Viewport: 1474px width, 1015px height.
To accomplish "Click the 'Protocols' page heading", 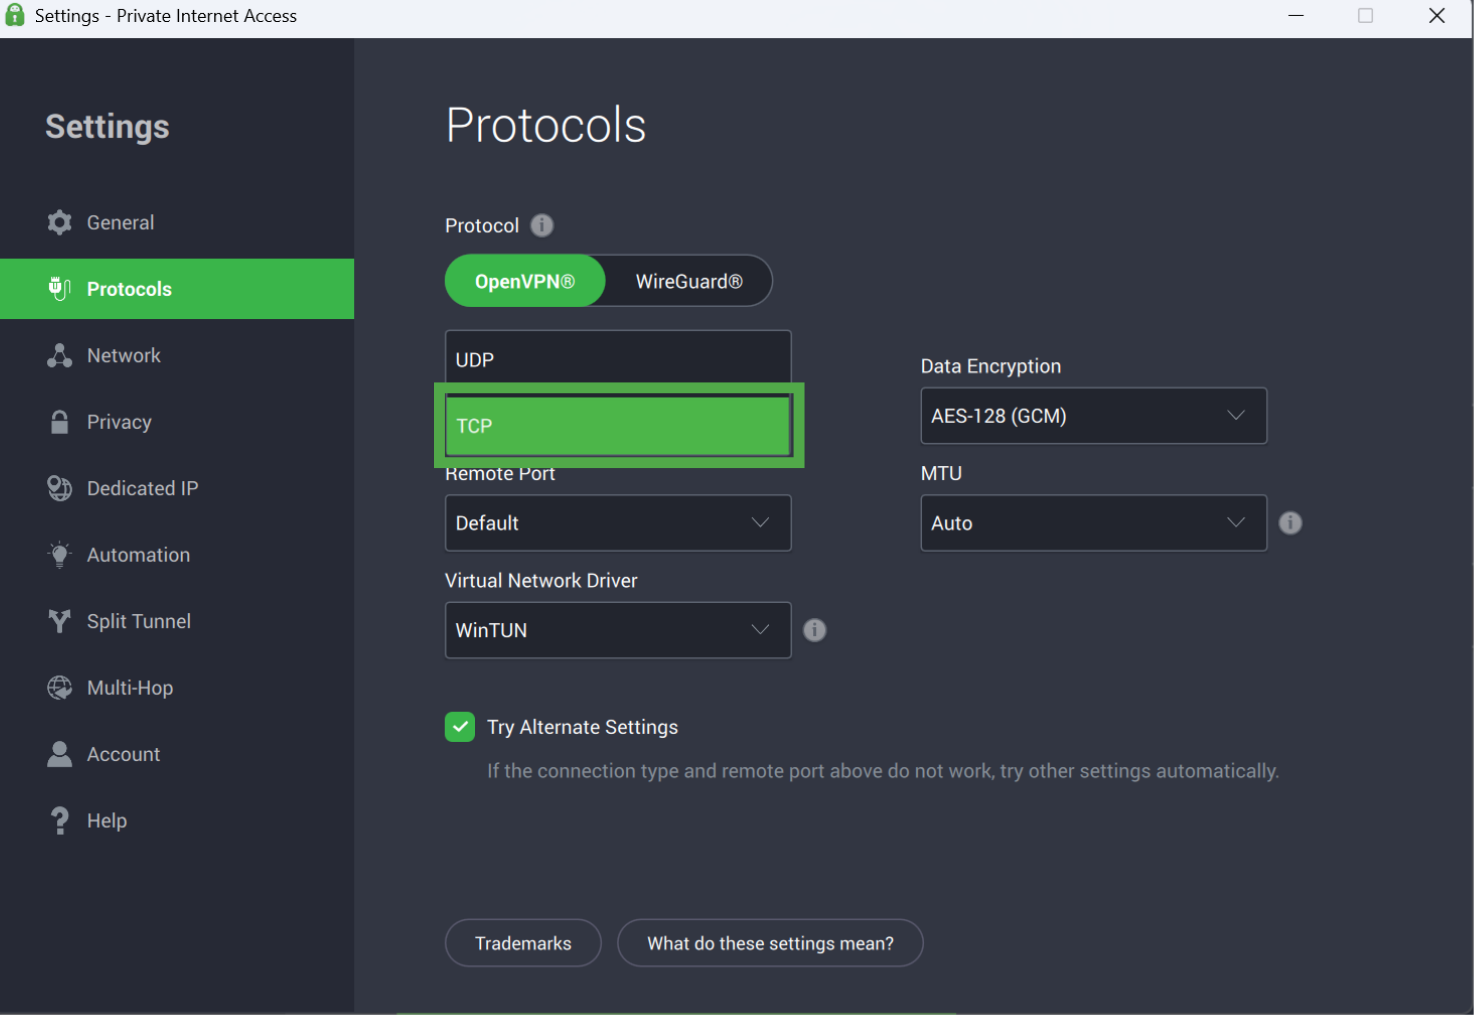I will pyautogui.click(x=546, y=125).
